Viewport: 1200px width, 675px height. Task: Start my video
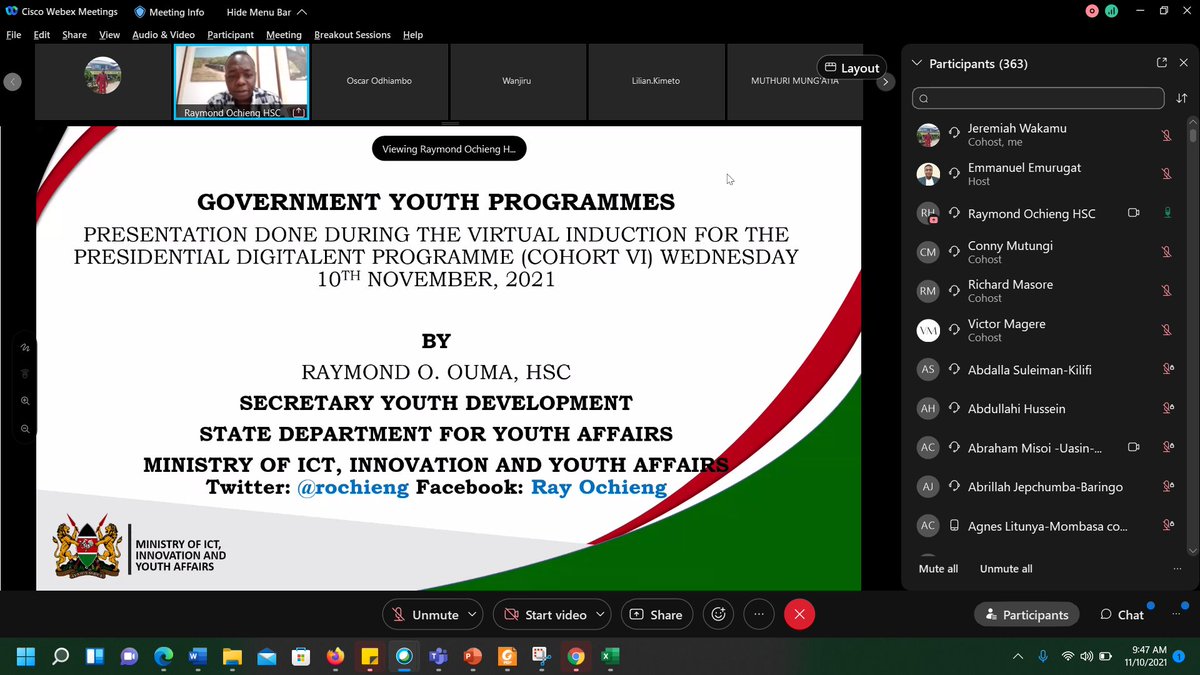[x=545, y=614]
